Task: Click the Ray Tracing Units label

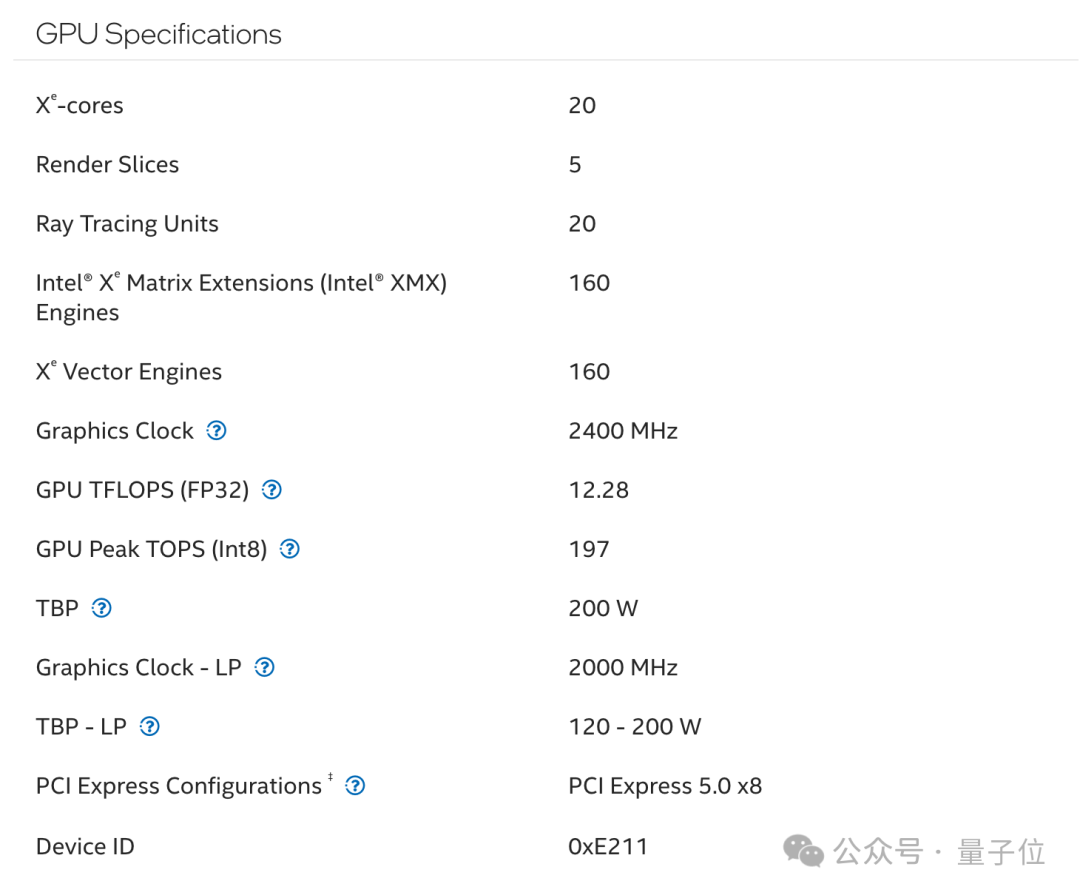Action: click(127, 224)
